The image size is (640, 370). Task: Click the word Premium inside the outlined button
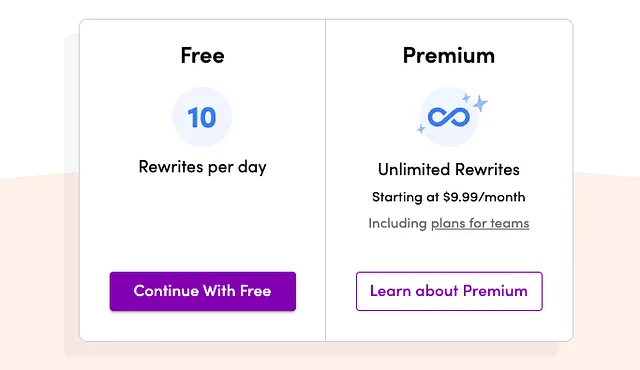[x=495, y=291]
